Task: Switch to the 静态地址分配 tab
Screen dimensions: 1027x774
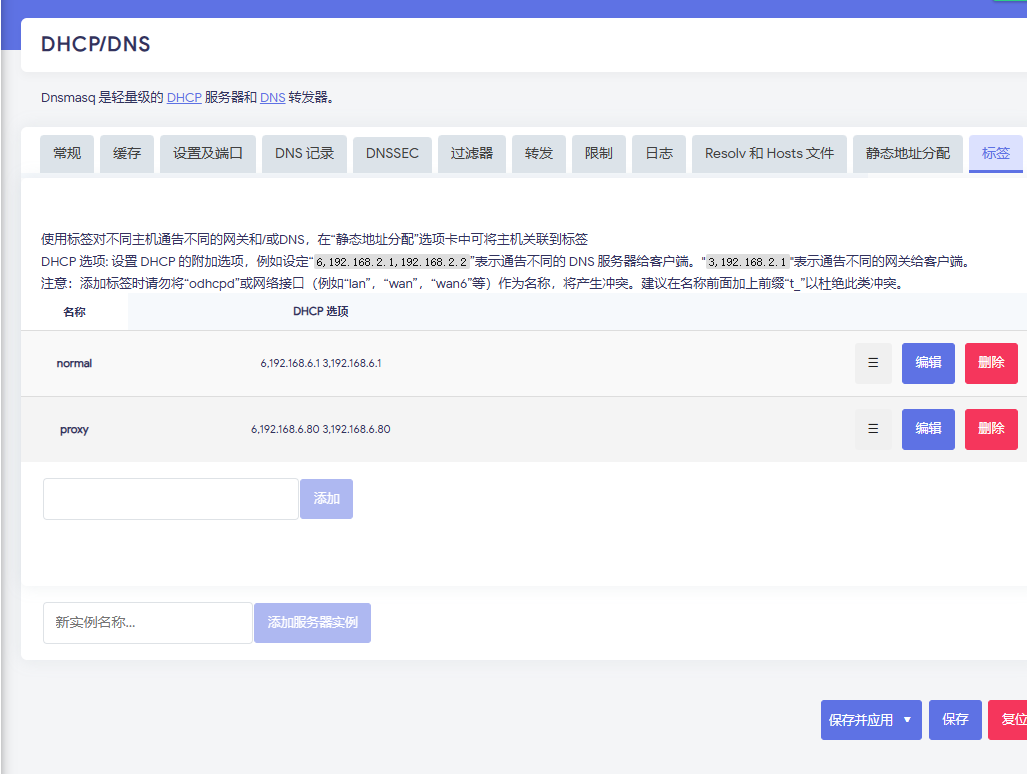Action: 908,154
